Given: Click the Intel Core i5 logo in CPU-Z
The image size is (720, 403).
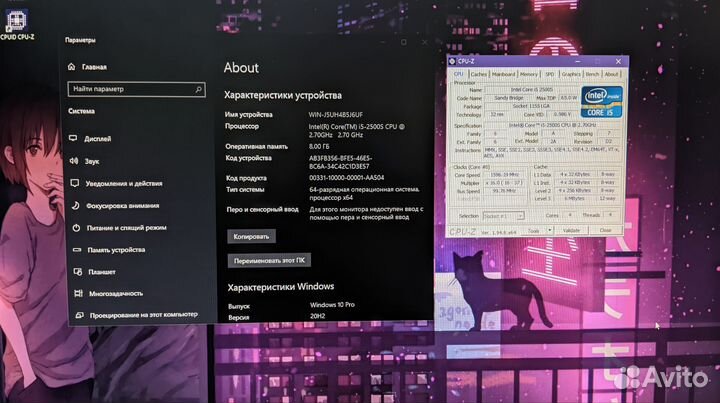Looking at the screenshot, I should point(602,102).
